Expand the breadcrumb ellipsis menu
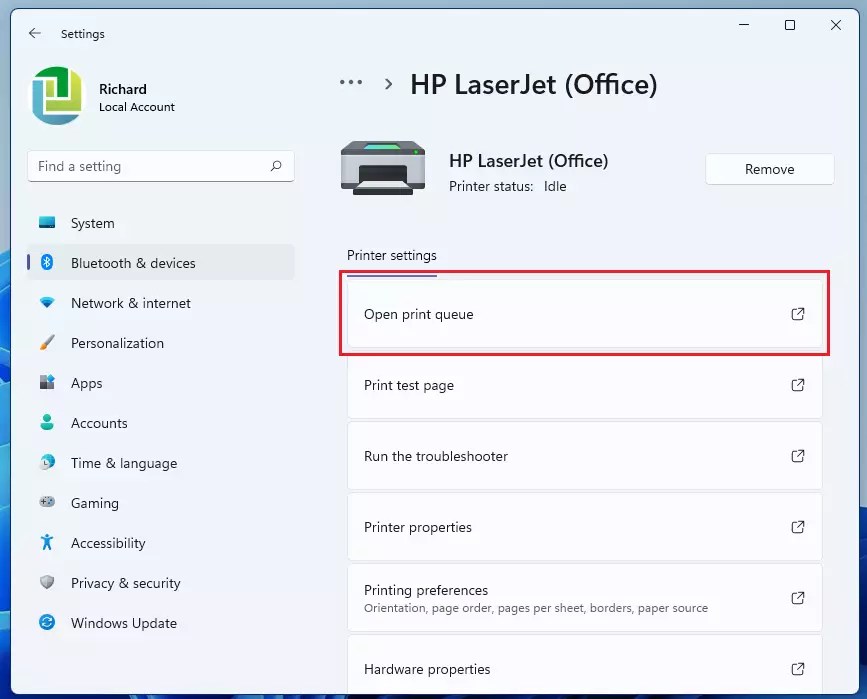Viewport: 867px width, 699px height. 351,84
